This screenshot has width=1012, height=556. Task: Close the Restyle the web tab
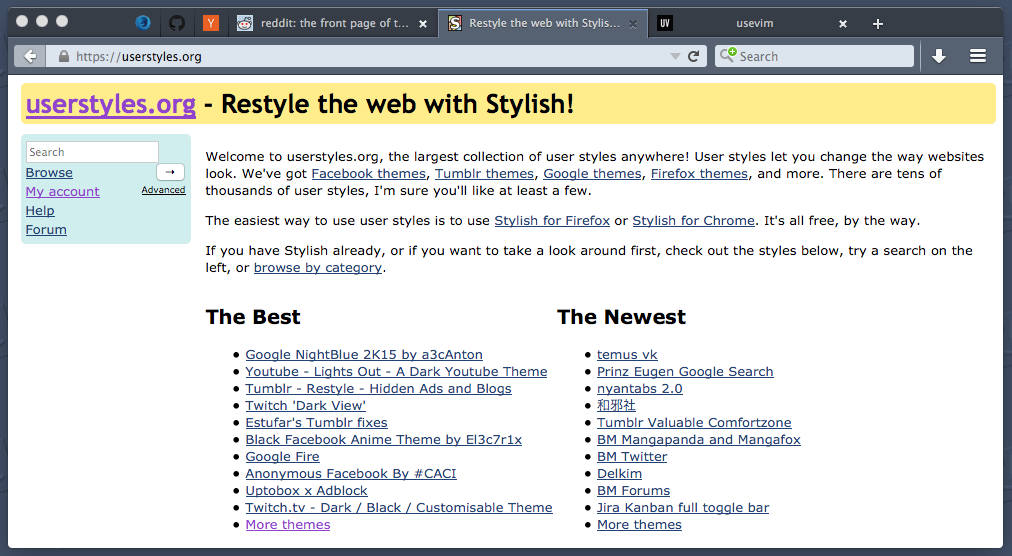tap(633, 24)
